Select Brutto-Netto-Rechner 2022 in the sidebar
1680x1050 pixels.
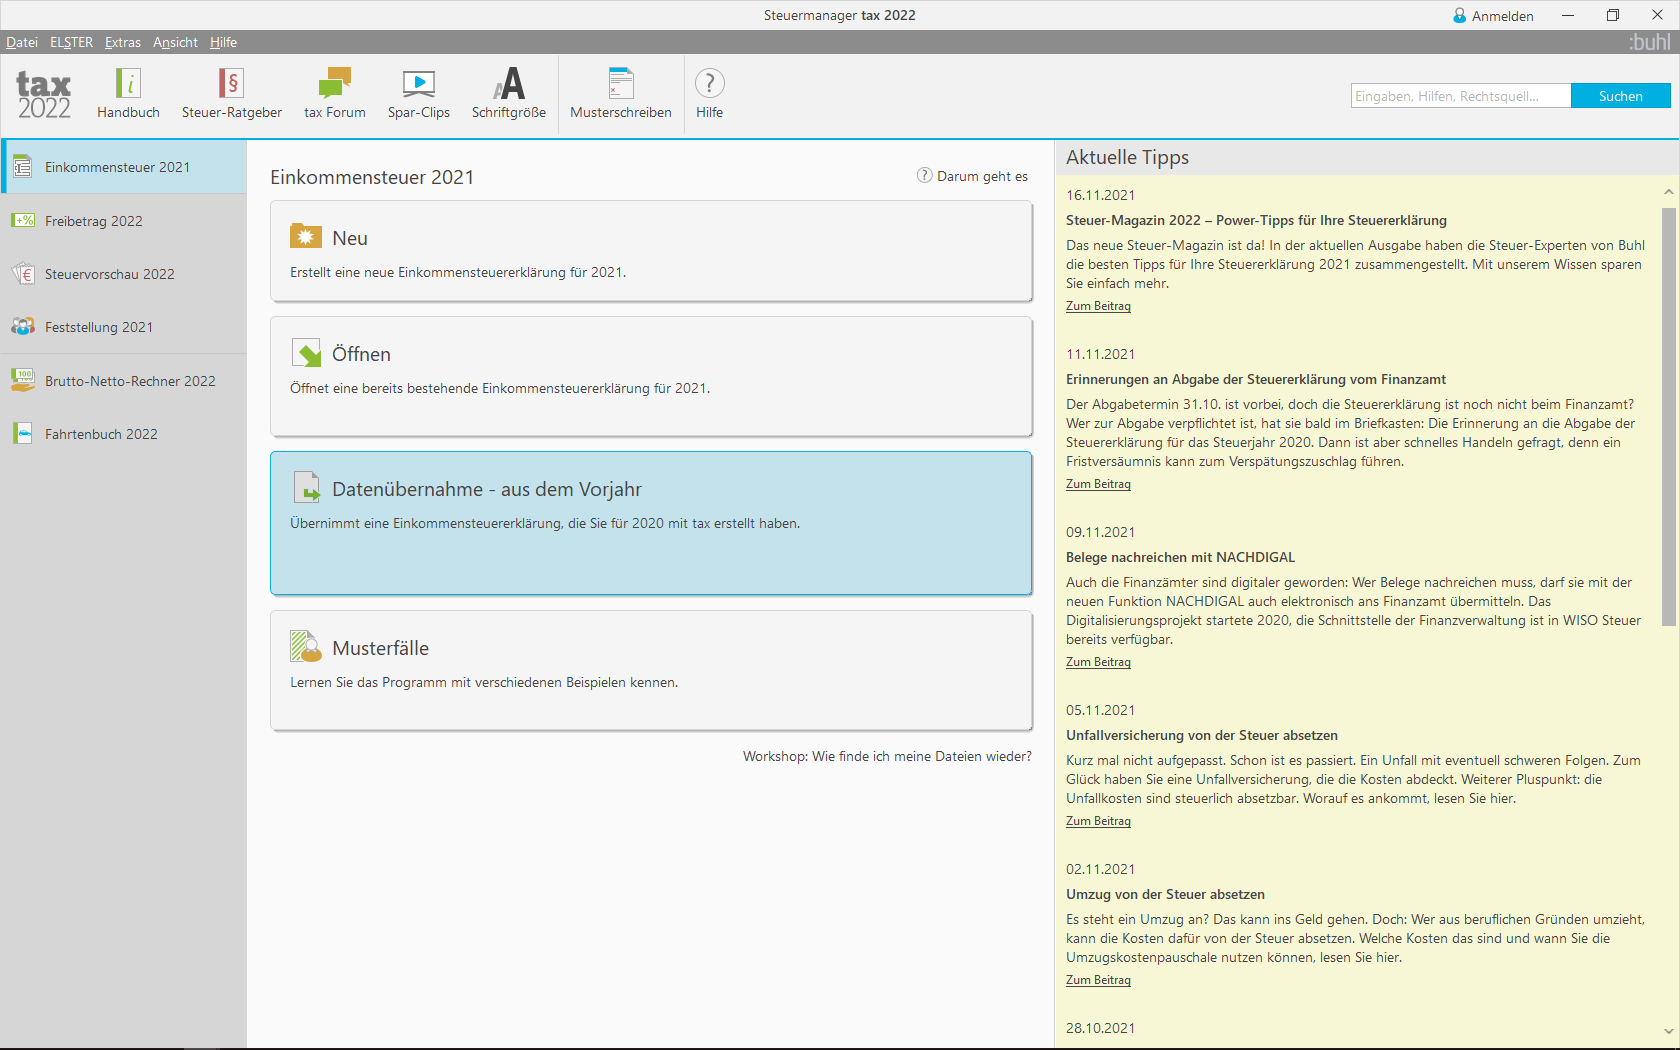[124, 381]
